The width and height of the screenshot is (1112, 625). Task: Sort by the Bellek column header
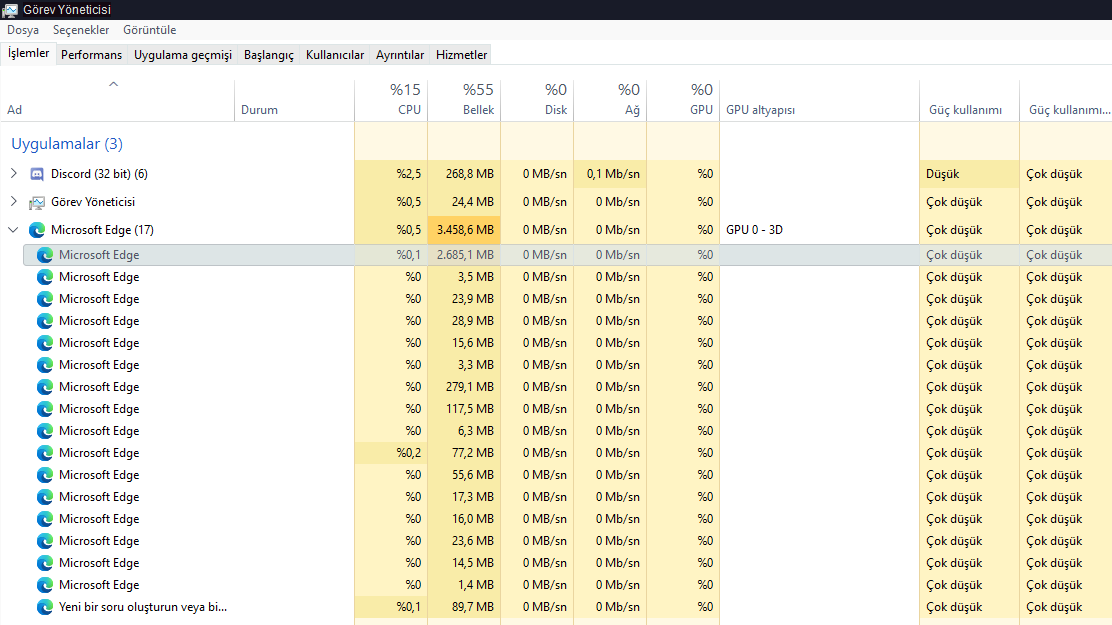coord(464,101)
